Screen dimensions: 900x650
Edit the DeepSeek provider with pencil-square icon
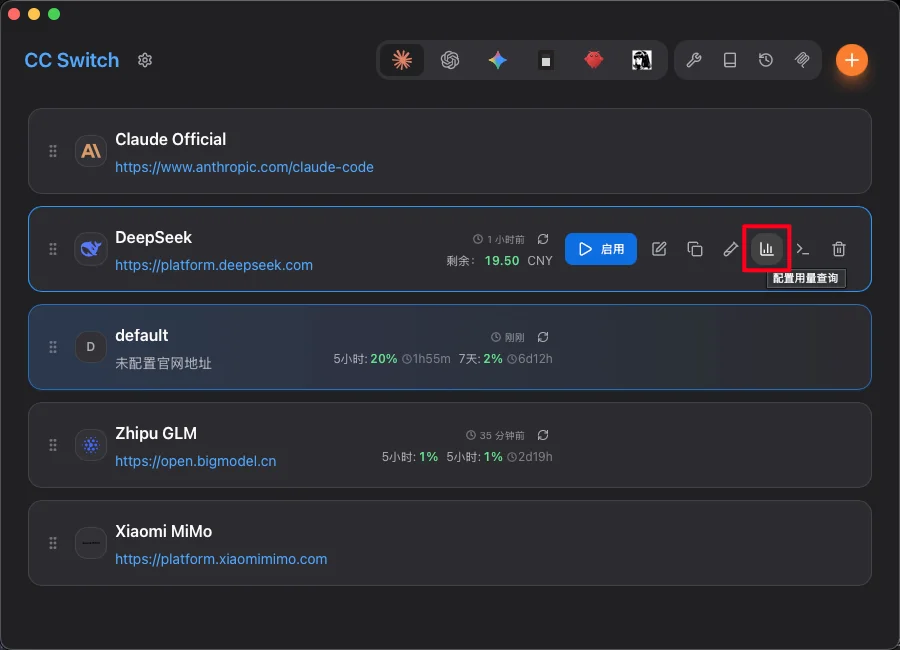[x=659, y=249]
